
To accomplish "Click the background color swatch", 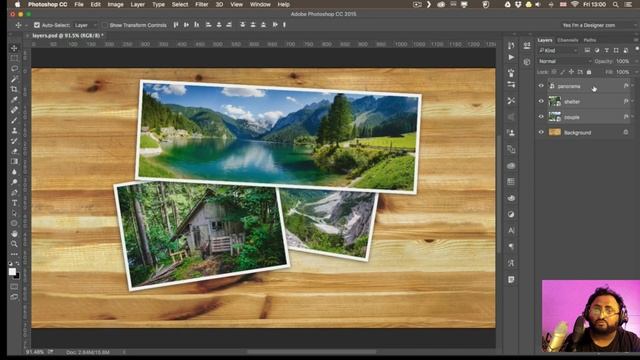I will (x=16, y=276).
